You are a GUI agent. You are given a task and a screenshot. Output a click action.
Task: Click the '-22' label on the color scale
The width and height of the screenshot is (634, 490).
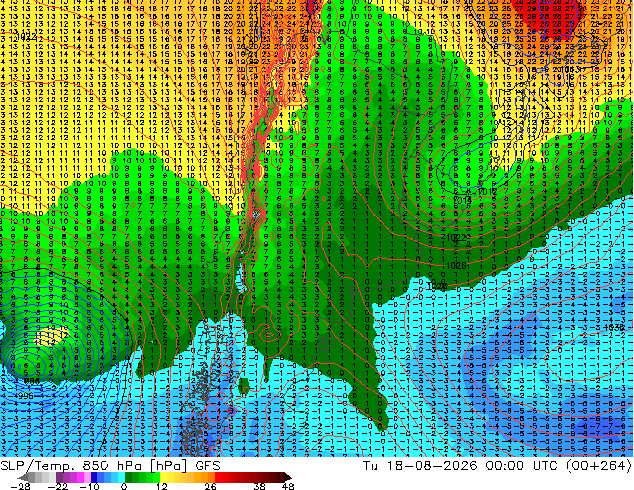57,486
